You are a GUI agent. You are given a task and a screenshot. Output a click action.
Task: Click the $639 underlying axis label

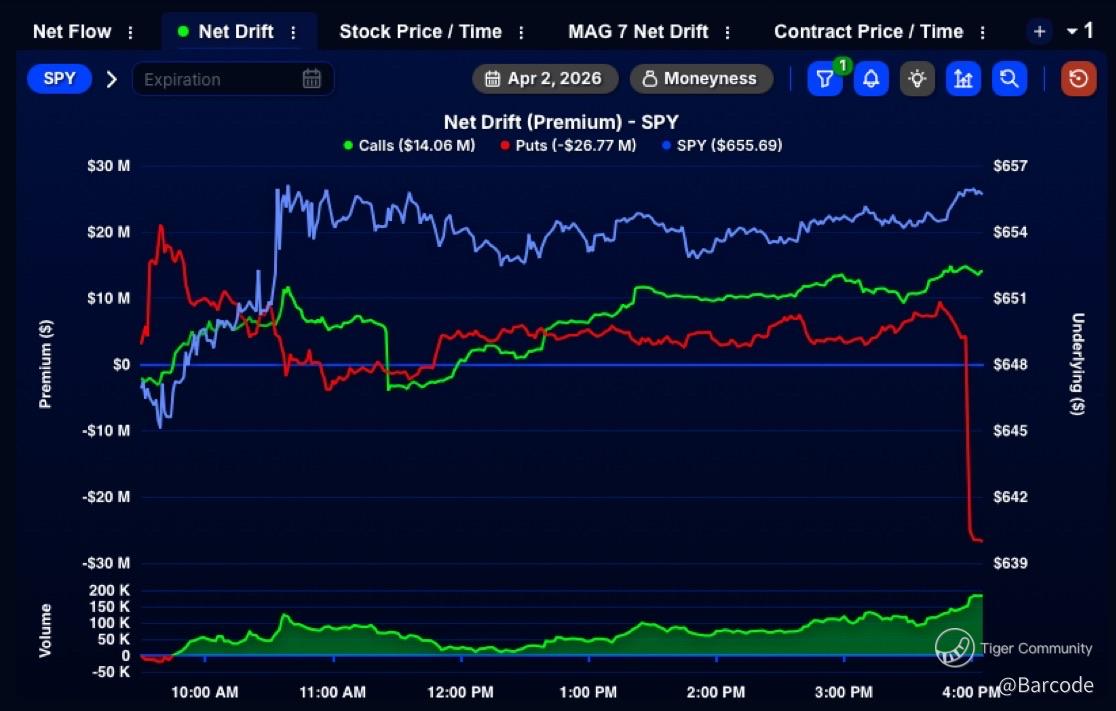pyautogui.click(x=1011, y=563)
